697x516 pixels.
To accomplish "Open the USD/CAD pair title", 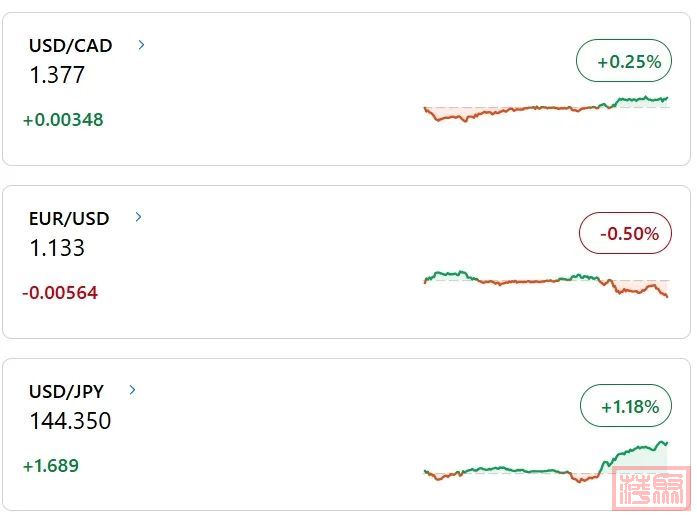I will tap(71, 46).
